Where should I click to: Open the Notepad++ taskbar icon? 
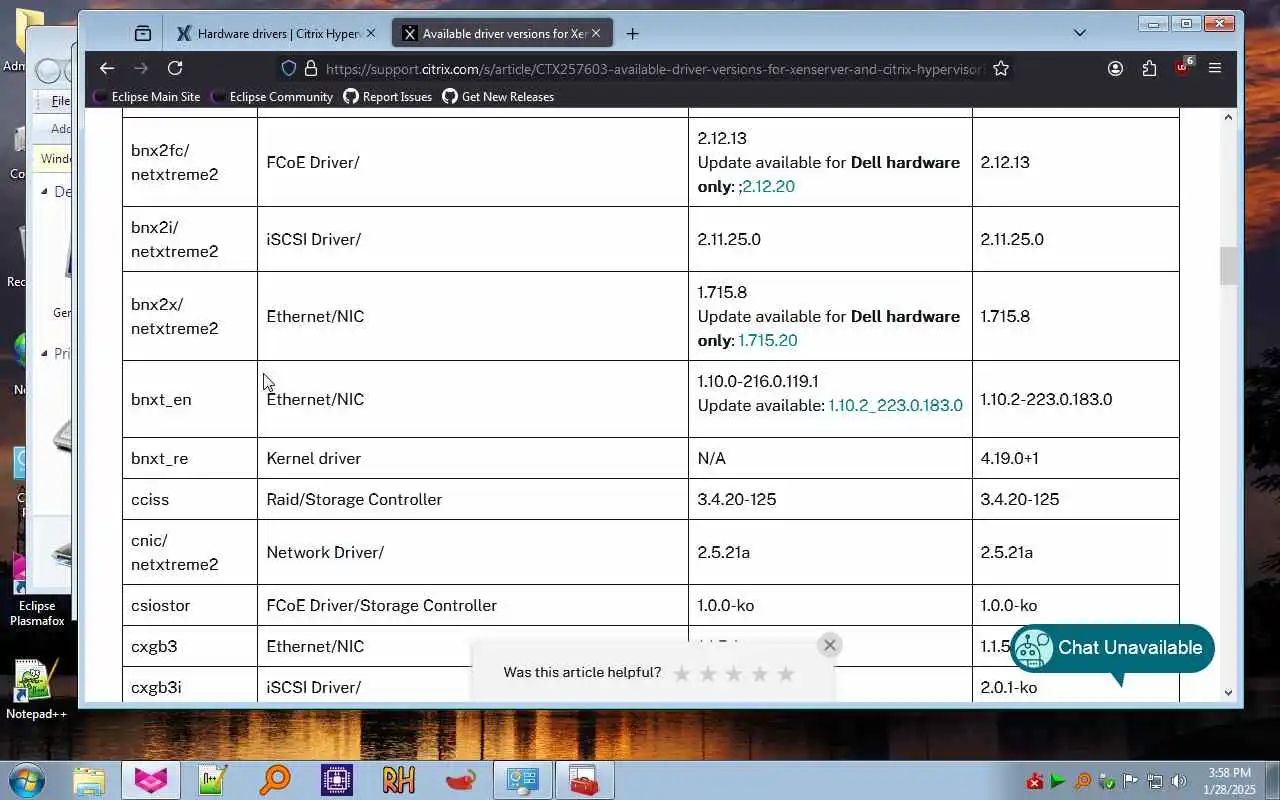point(213,780)
